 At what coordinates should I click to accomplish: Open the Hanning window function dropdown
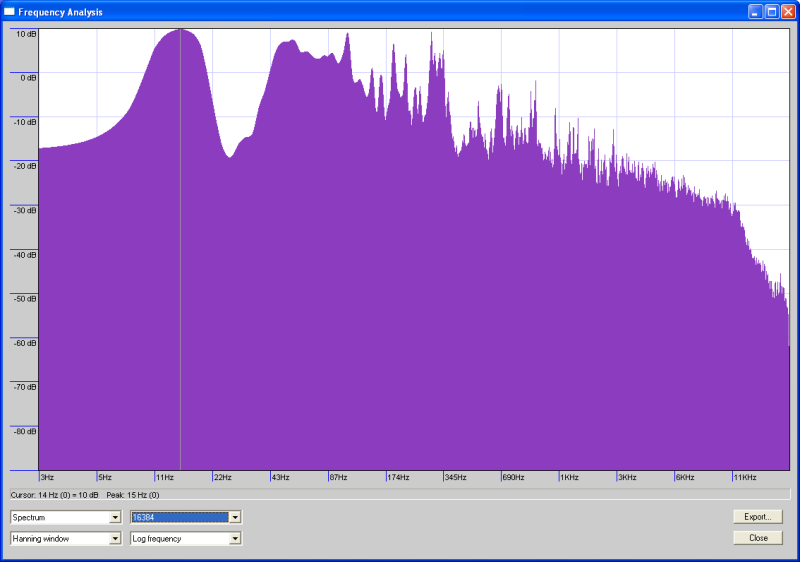click(115, 538)
